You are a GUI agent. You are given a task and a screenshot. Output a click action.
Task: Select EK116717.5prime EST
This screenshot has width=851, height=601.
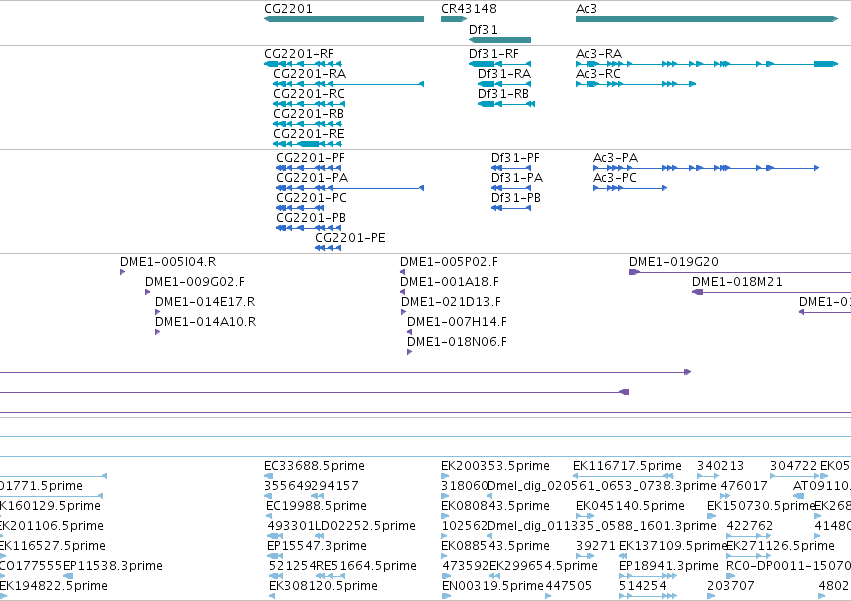click(624, 476)
